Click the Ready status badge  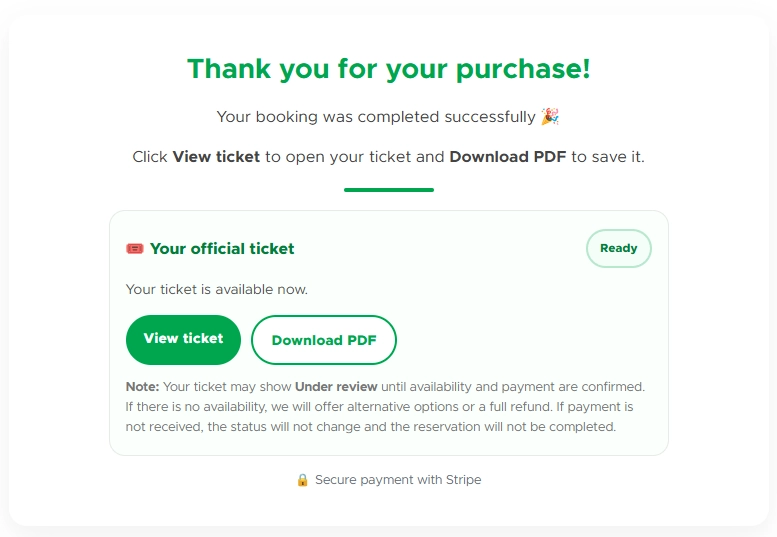coord(618,249)
